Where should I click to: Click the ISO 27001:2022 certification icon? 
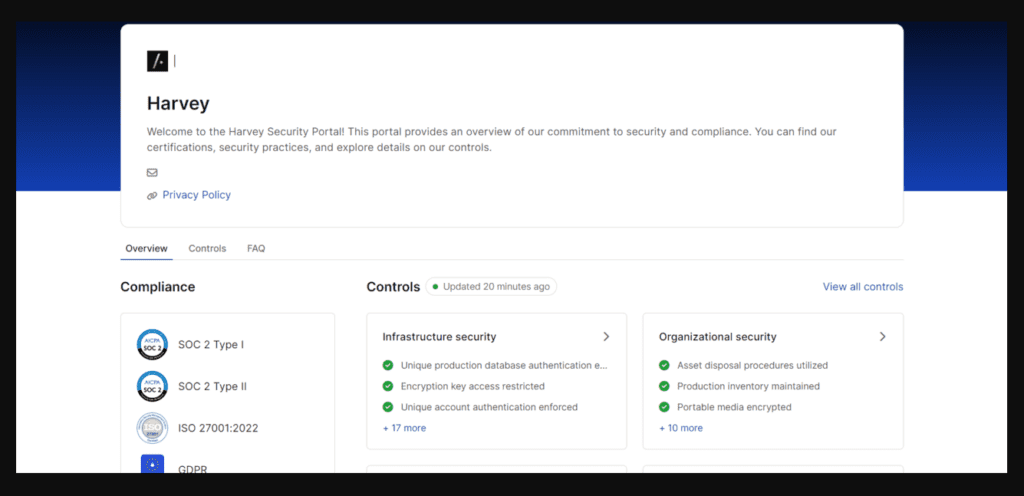[x=152, y=428]
